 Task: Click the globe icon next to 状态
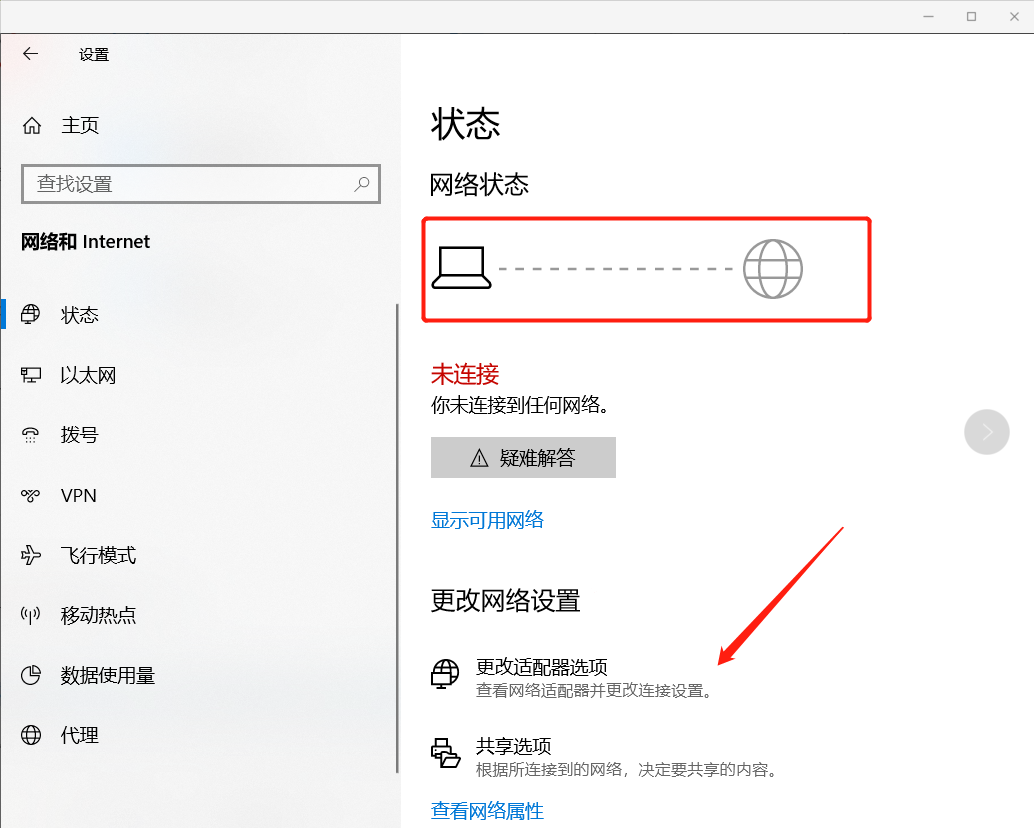tap(30, 314)
